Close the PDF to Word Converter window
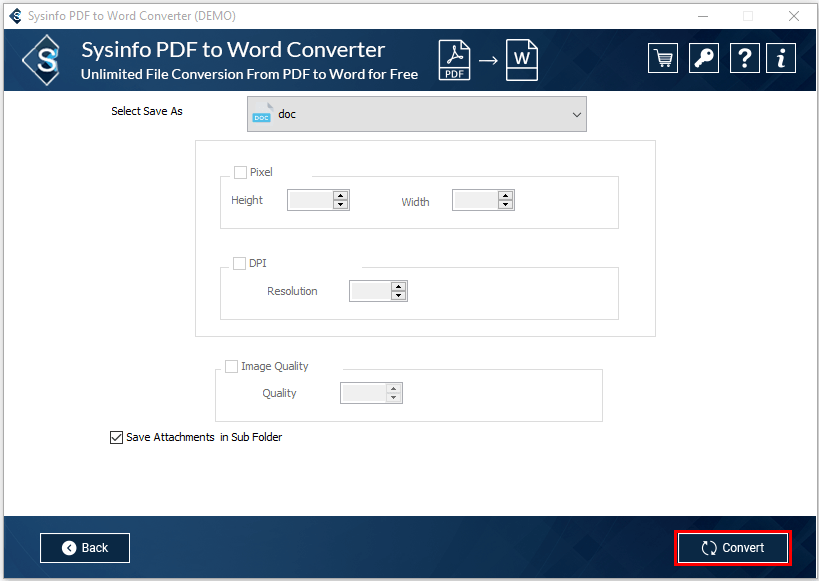Image resolution: width=819 pixels, height=581 pixels. click(x=792, y=16)
